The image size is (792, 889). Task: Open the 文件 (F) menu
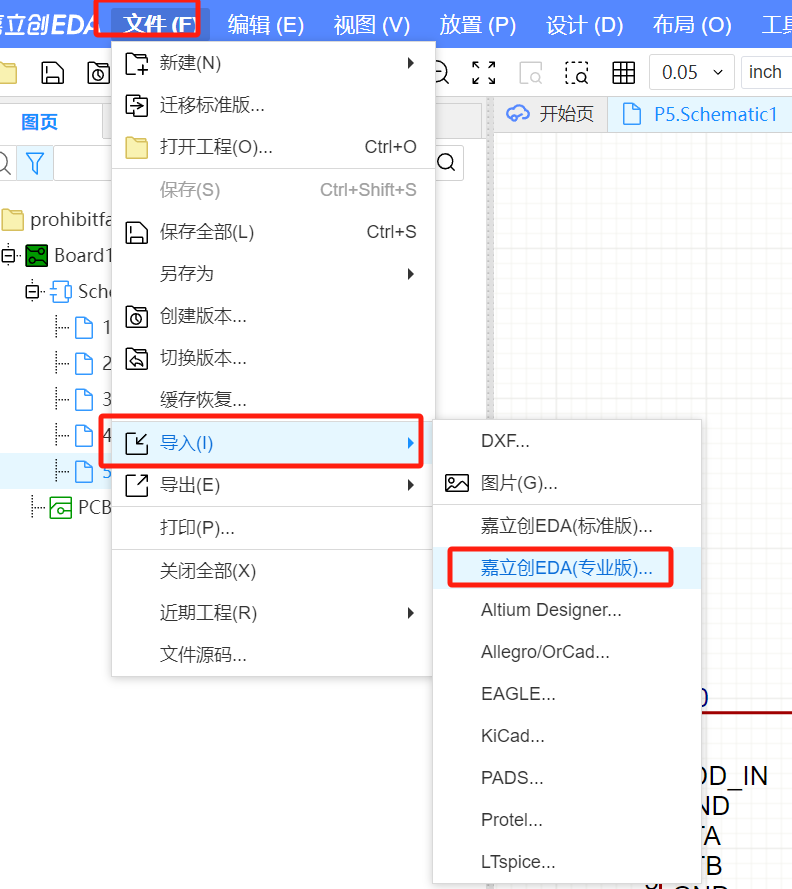tap(160, 24)
